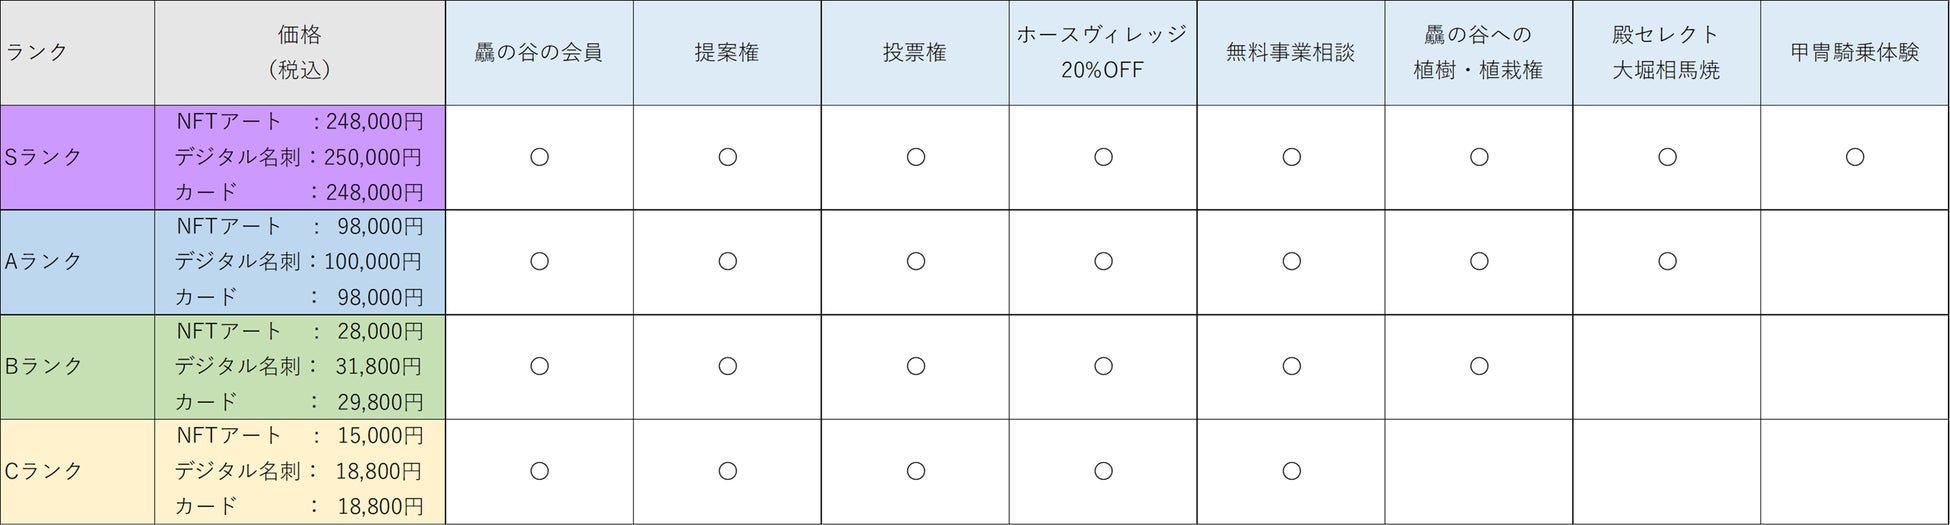
Task: Select the 驫の谷への植樹・植栽権 header
Action: click(x=1478, y=52)
